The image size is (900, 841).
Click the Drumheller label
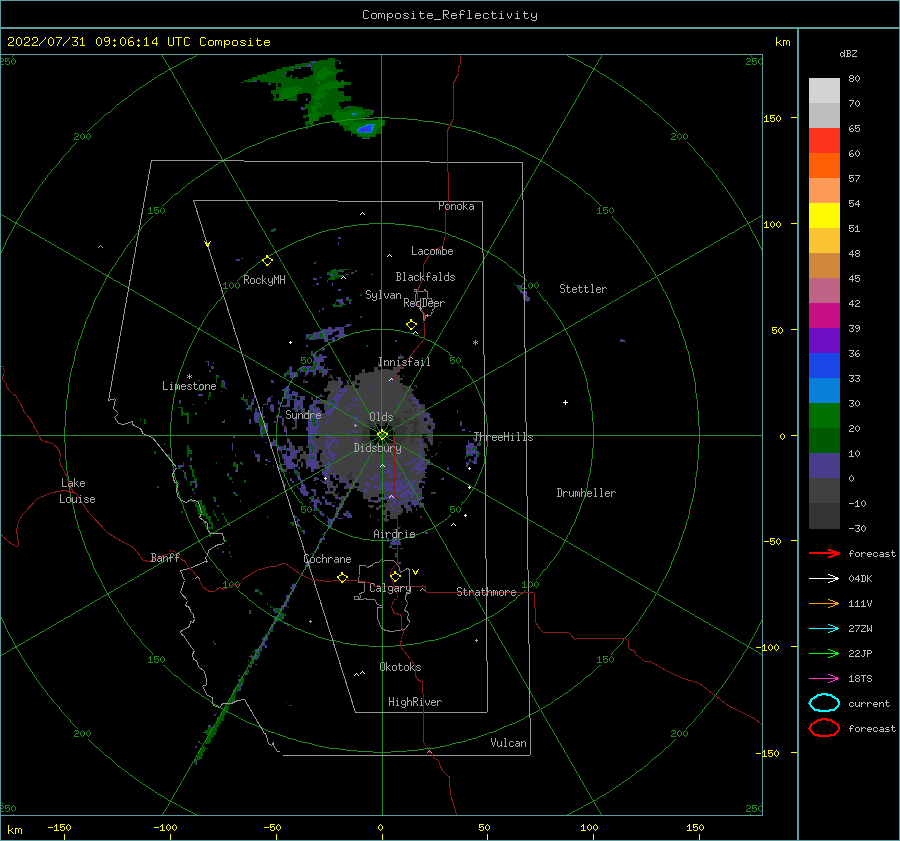pos(586,493)
